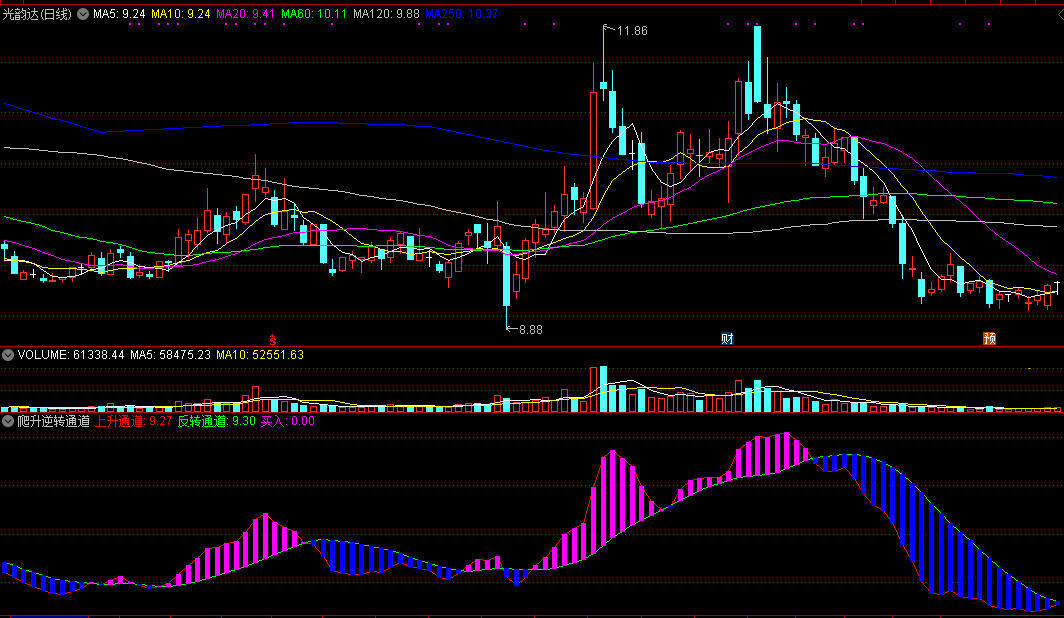Click the orange 预 forecast marker
Image resolution: width=1064 pixels, height=618 pixels.
click(989, 339)
